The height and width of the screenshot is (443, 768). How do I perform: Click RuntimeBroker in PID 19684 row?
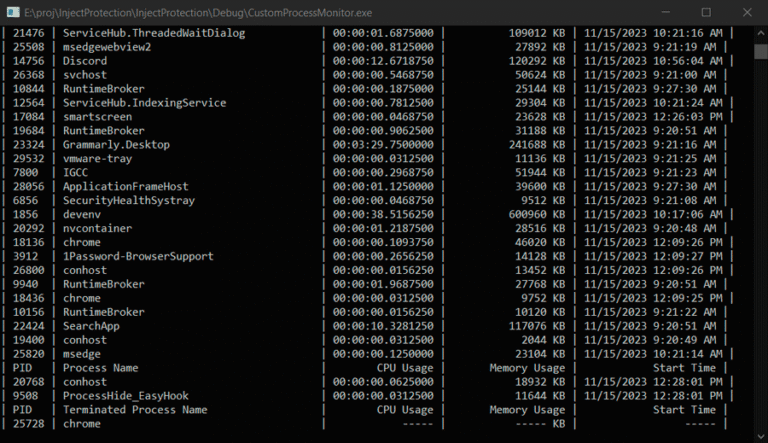click(x=103, y=131)
